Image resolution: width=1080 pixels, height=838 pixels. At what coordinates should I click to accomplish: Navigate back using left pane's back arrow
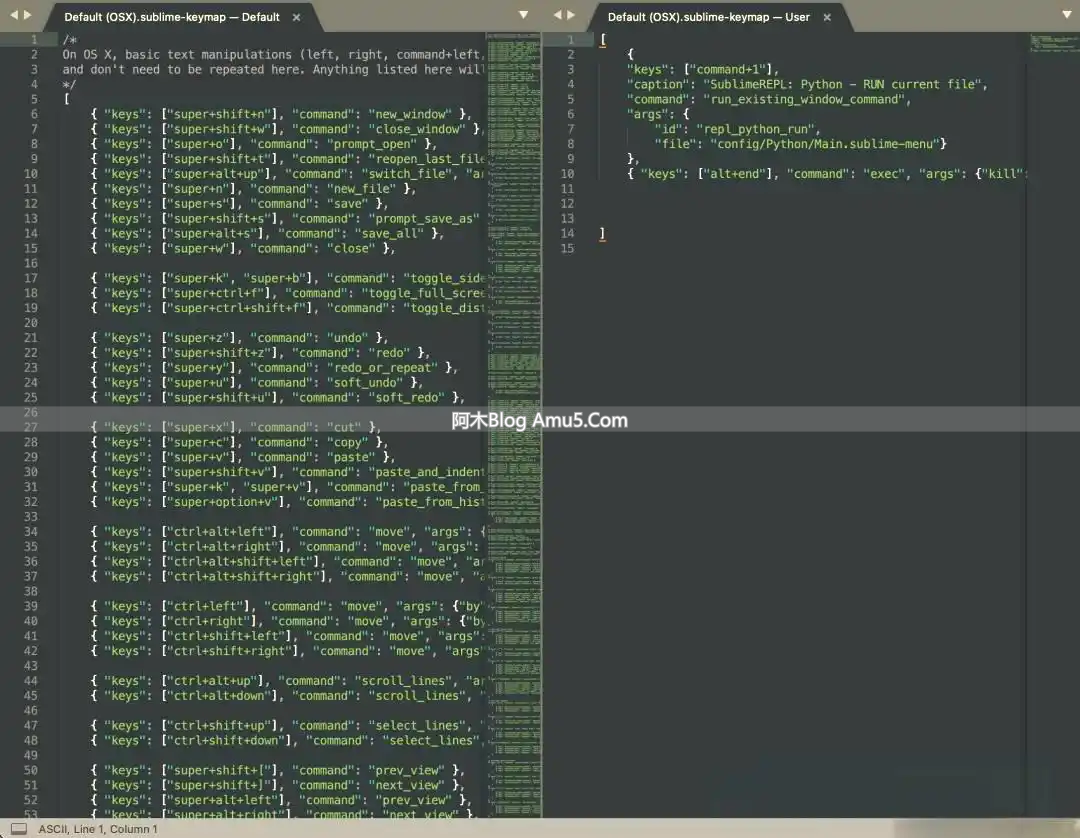click(x=14, y=16)
